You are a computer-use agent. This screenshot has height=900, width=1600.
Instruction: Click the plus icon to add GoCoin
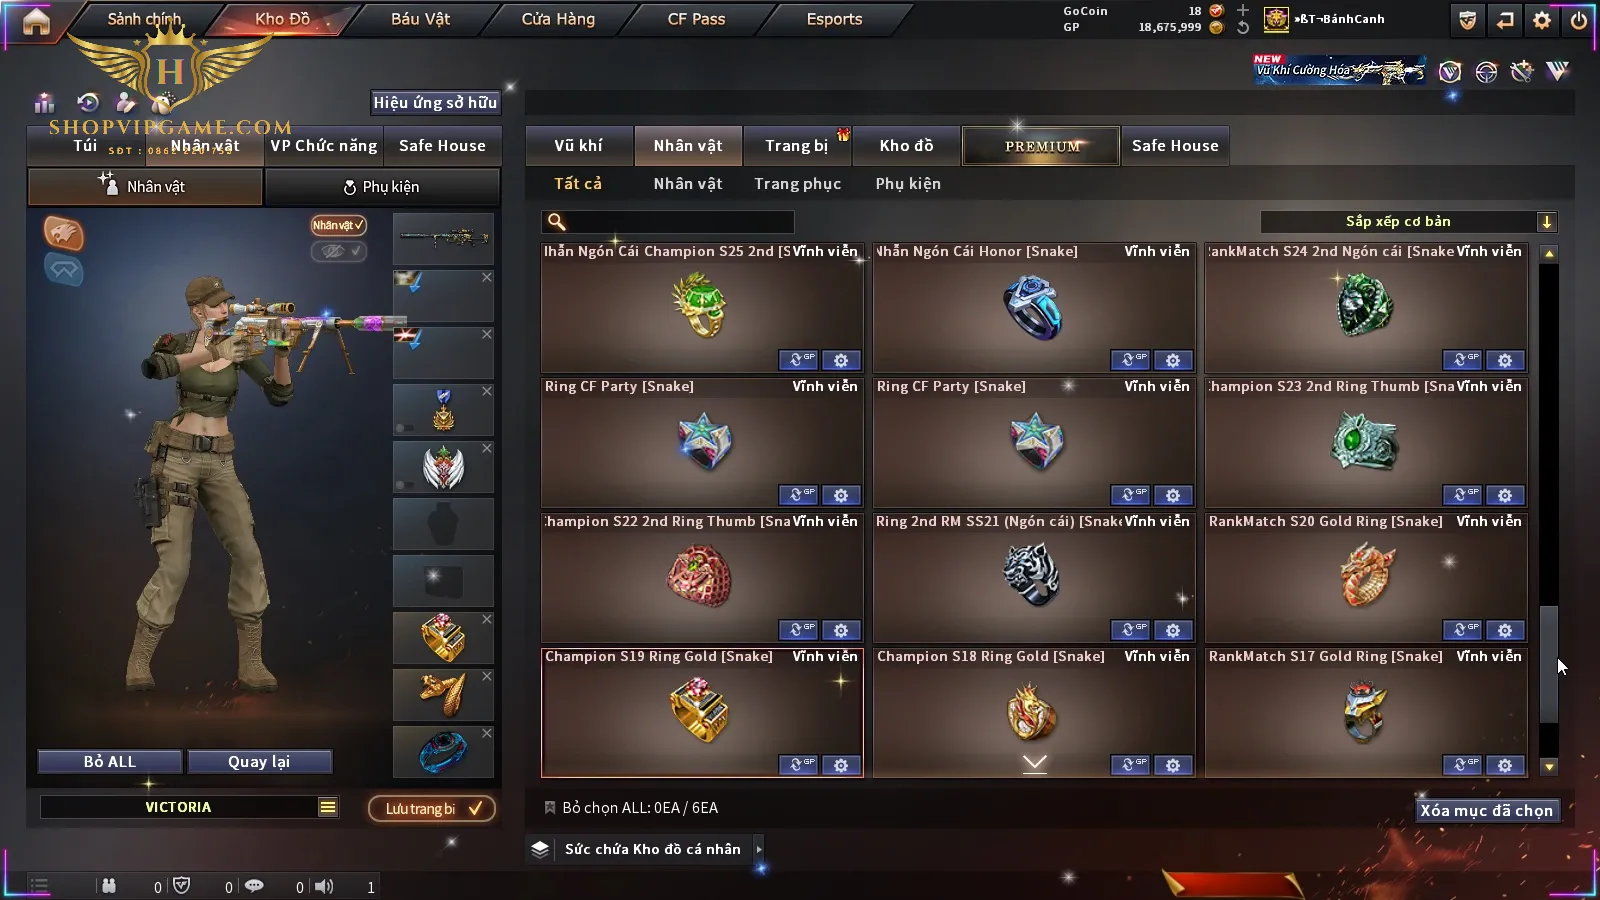point(1243,10)
